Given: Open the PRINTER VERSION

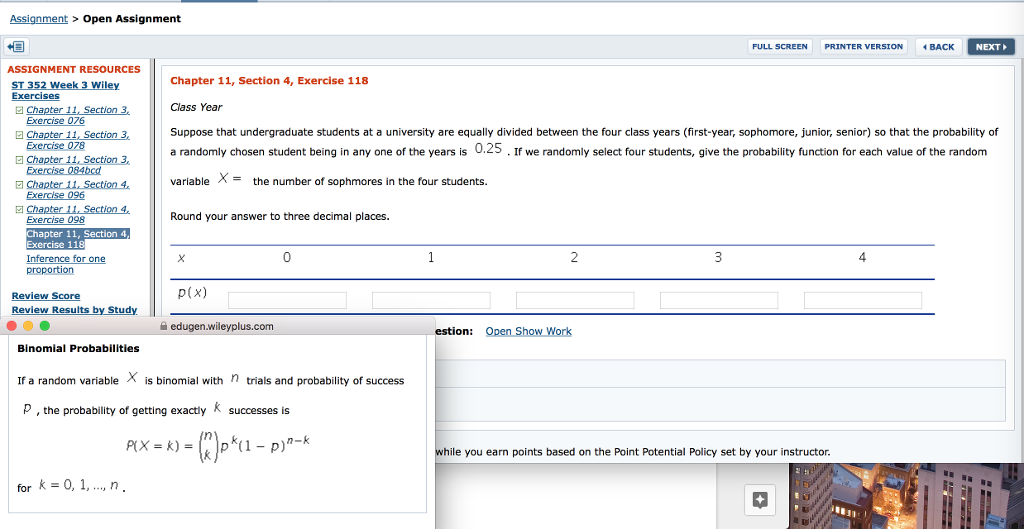Looking at the screenshot, I should tap(863, 47).
